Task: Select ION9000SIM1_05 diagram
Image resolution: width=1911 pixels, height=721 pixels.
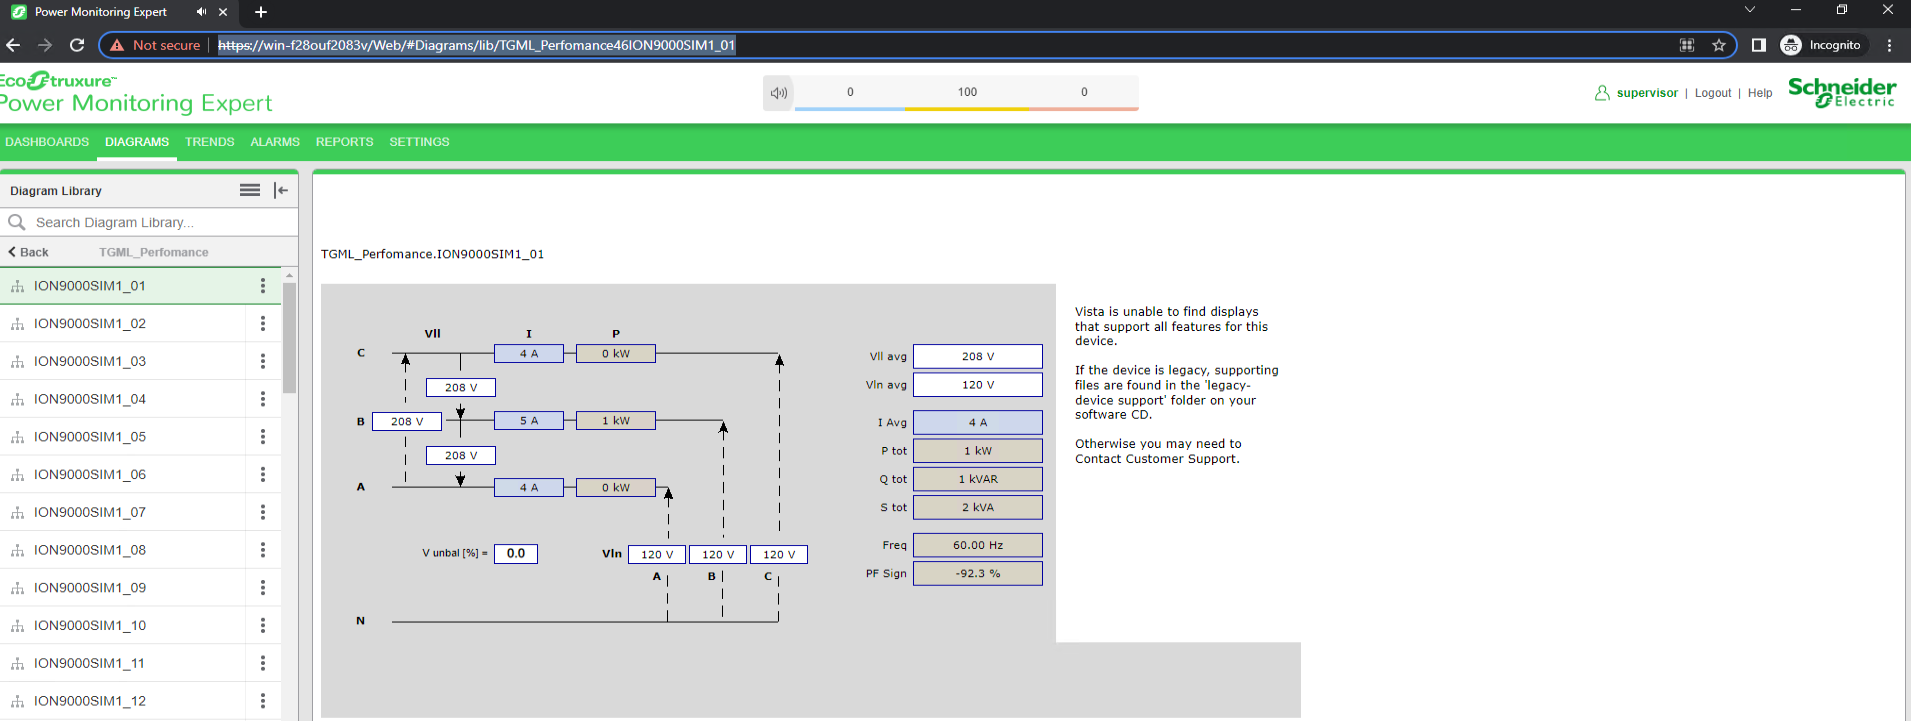Action: point(90,437)
